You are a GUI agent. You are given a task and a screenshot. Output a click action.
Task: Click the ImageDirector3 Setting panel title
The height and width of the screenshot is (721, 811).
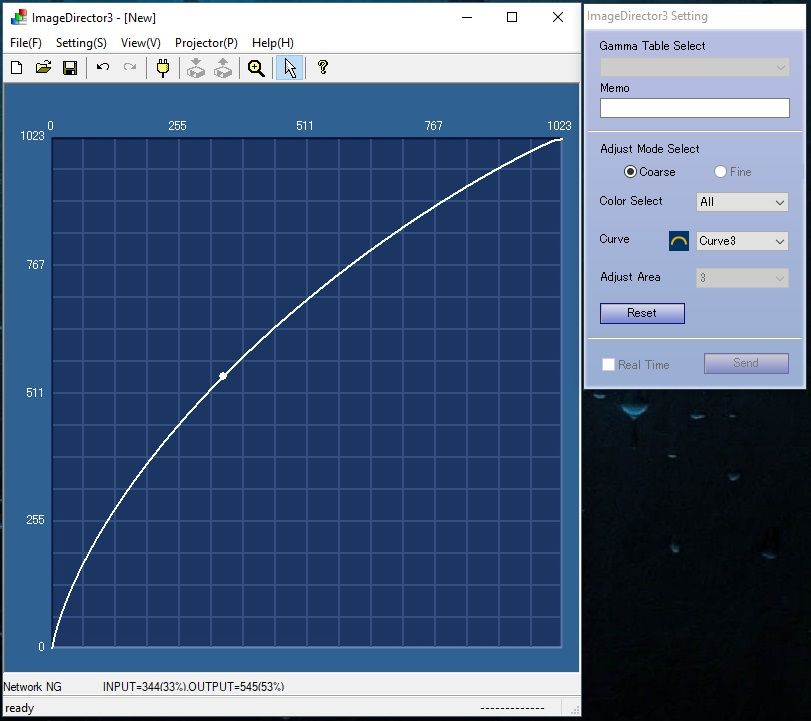[x=647, y=16]
